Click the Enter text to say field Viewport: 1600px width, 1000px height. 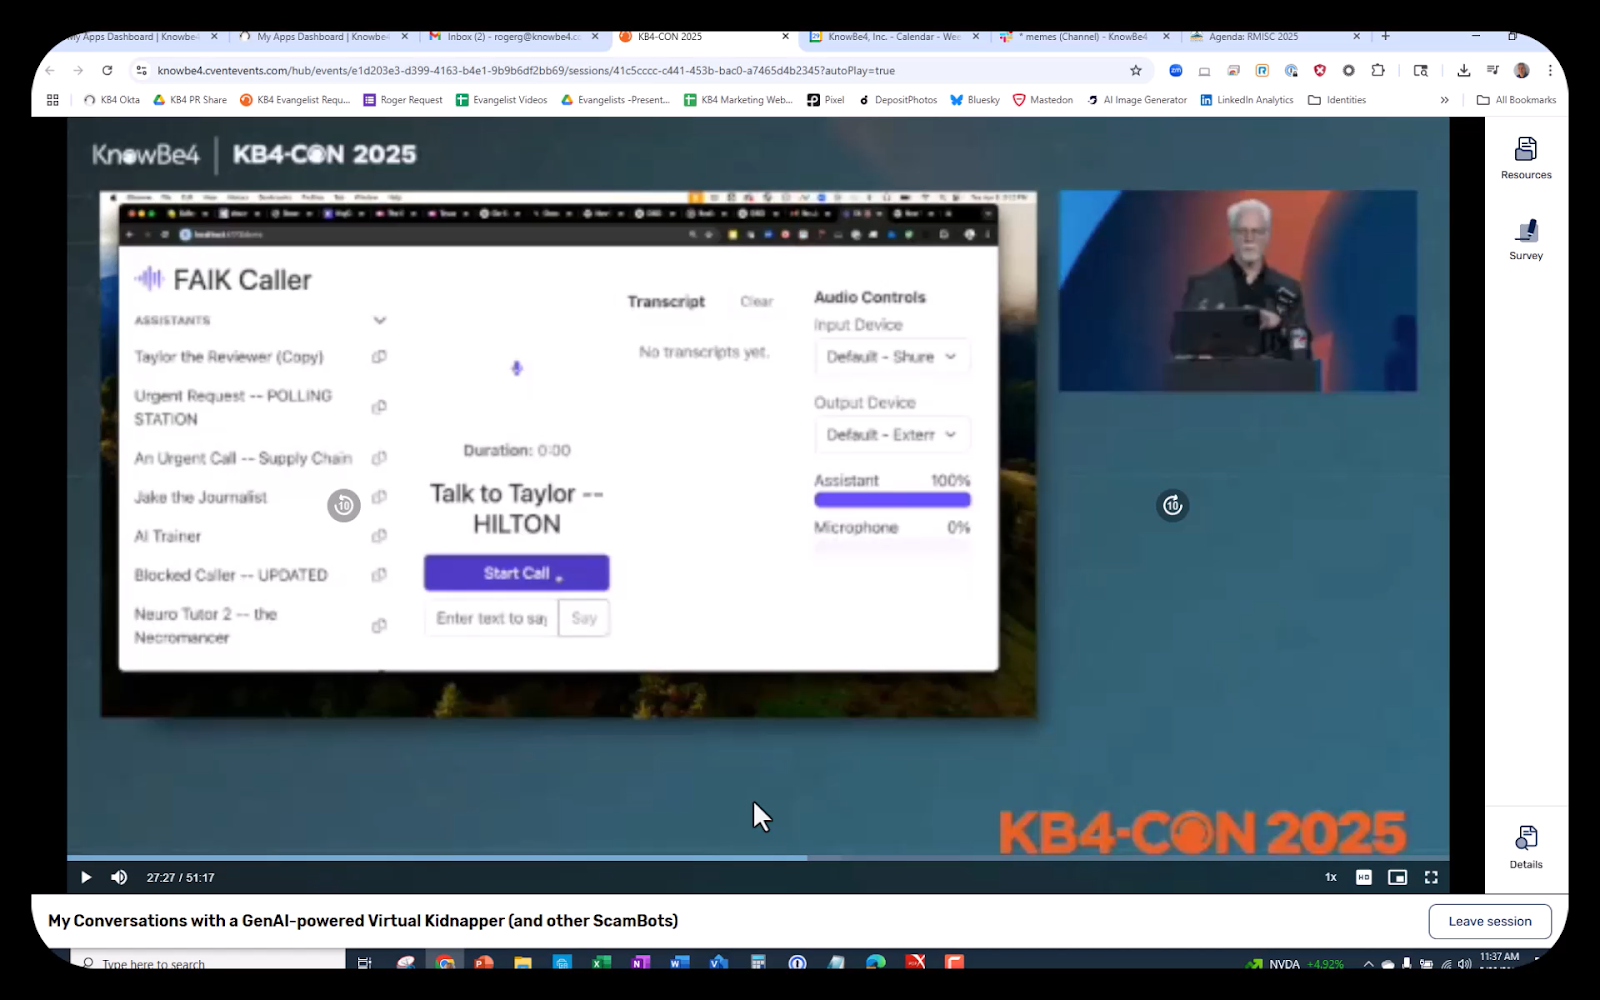[x=491, y=618]
